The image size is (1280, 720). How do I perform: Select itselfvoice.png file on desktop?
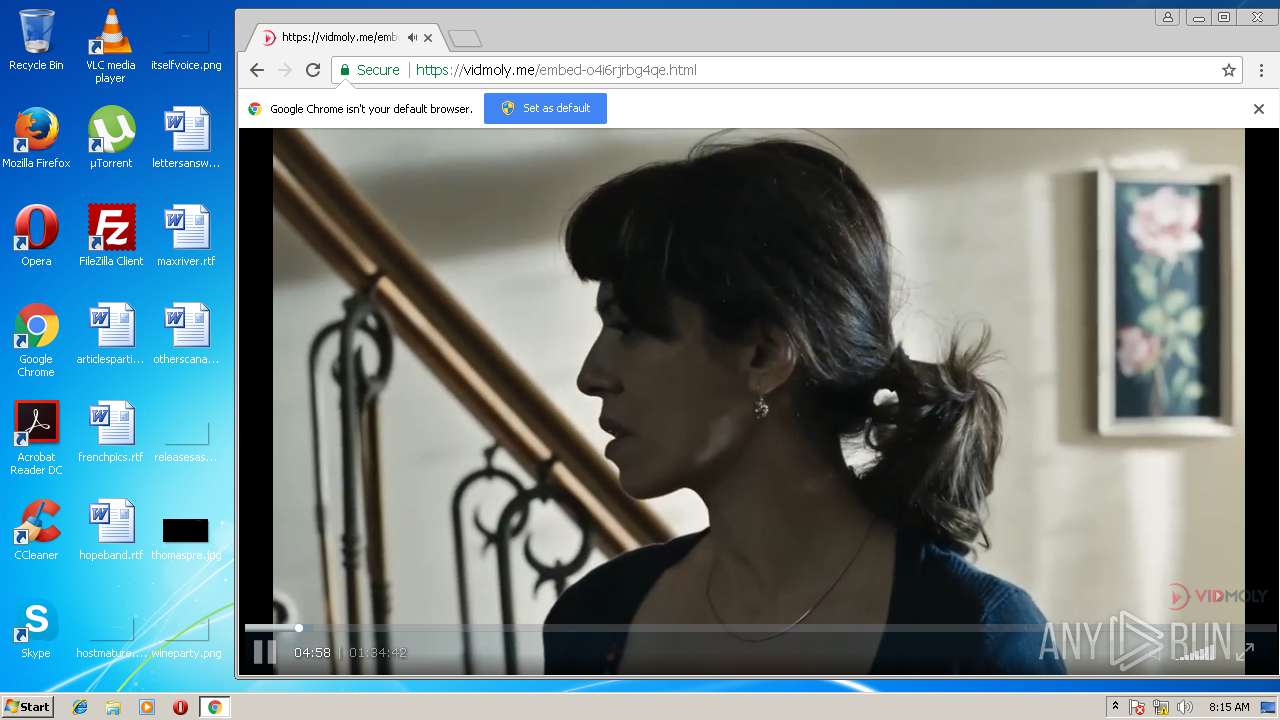click(x=186, y=46)
